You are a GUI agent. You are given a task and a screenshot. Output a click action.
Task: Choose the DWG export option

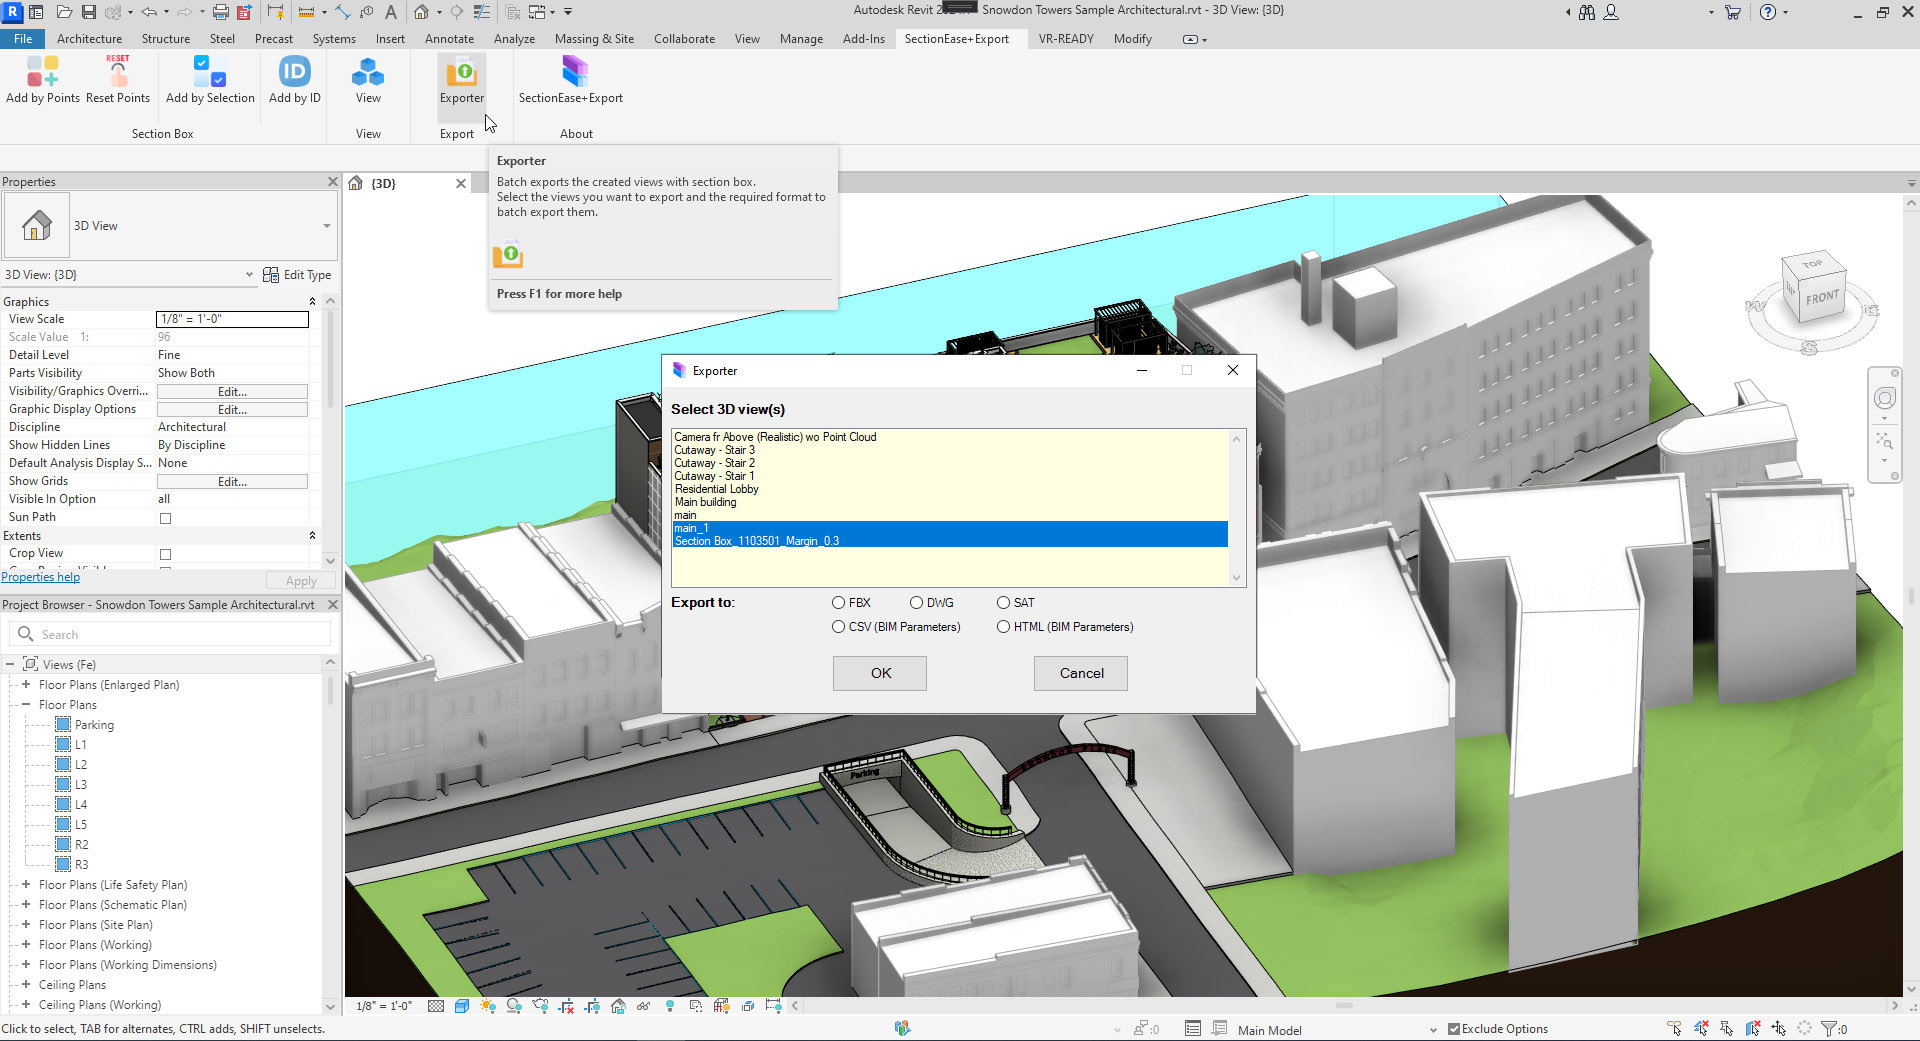coord(916,603)
